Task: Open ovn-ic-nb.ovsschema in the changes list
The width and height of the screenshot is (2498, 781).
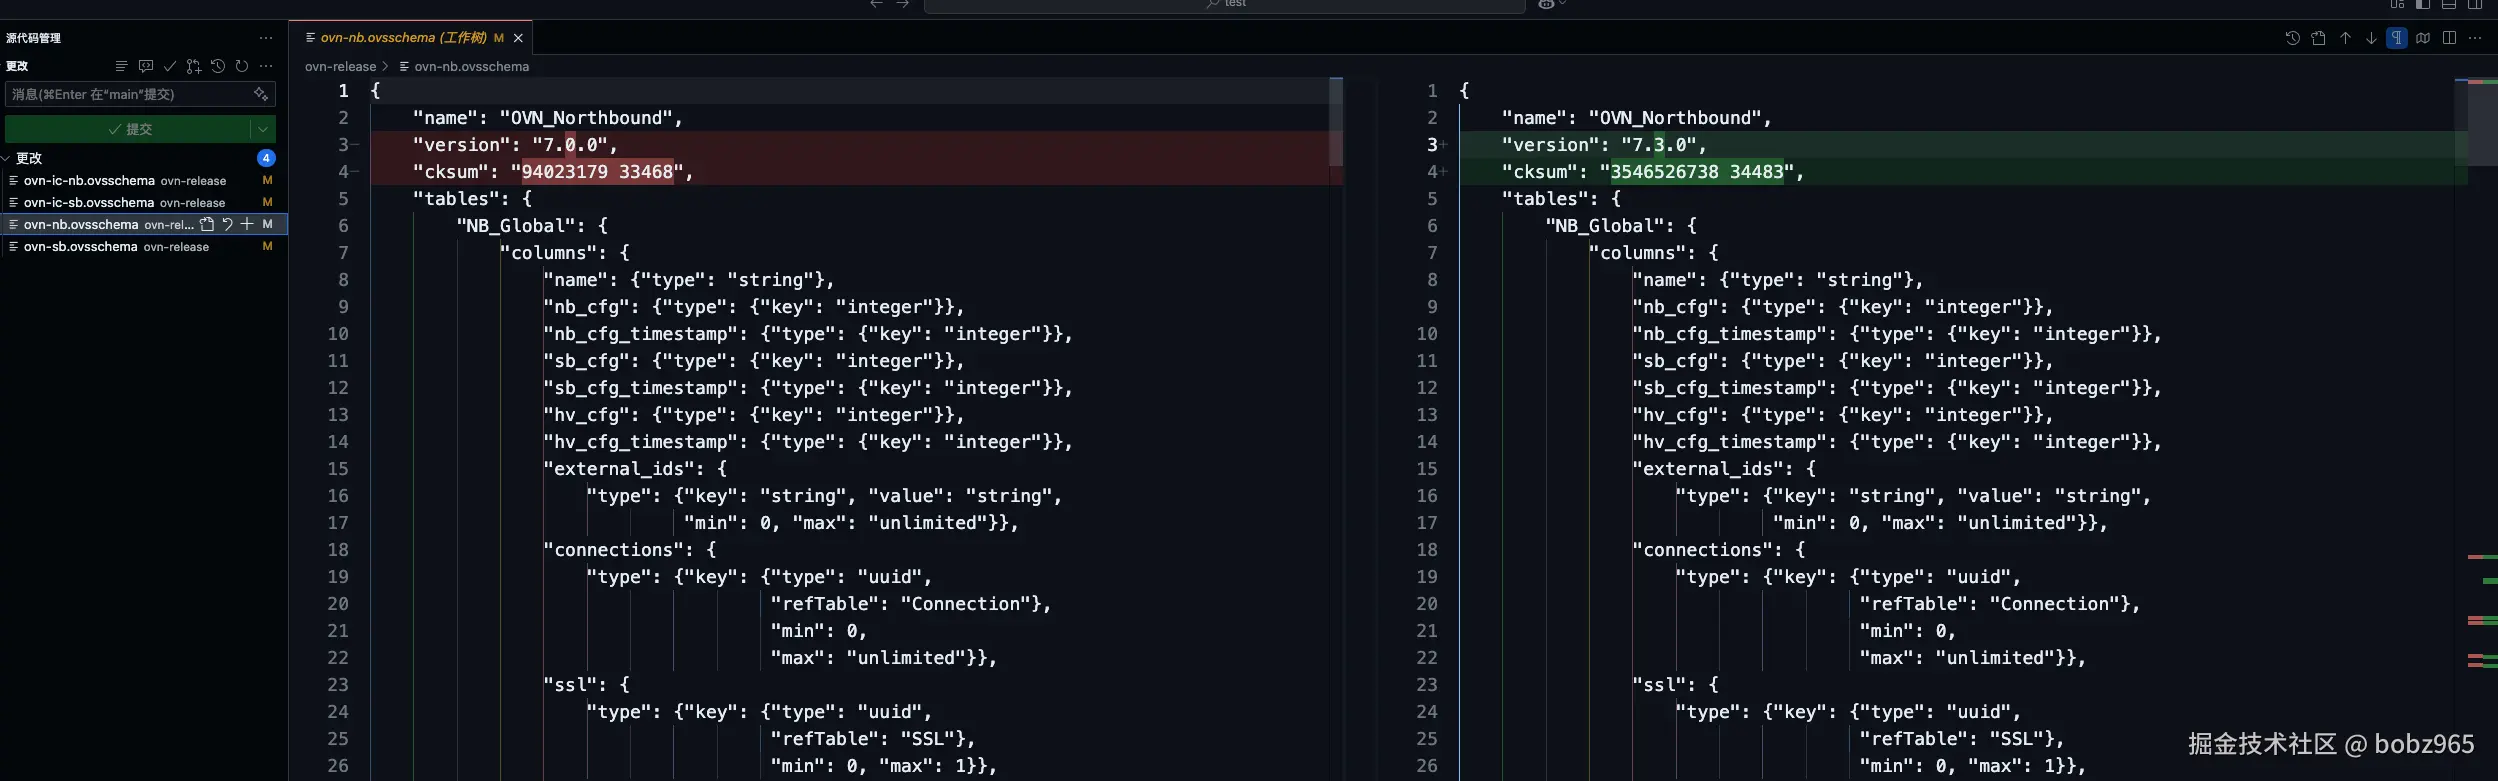Action: pyautogui.click(x=144, y=181)
